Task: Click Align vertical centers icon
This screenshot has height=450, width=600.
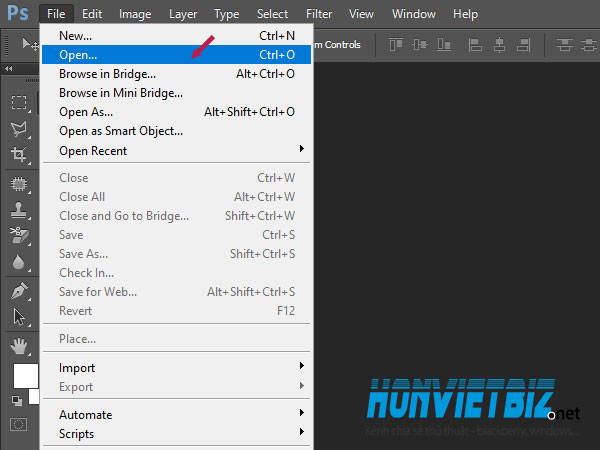Action: (x=420, y=45)
